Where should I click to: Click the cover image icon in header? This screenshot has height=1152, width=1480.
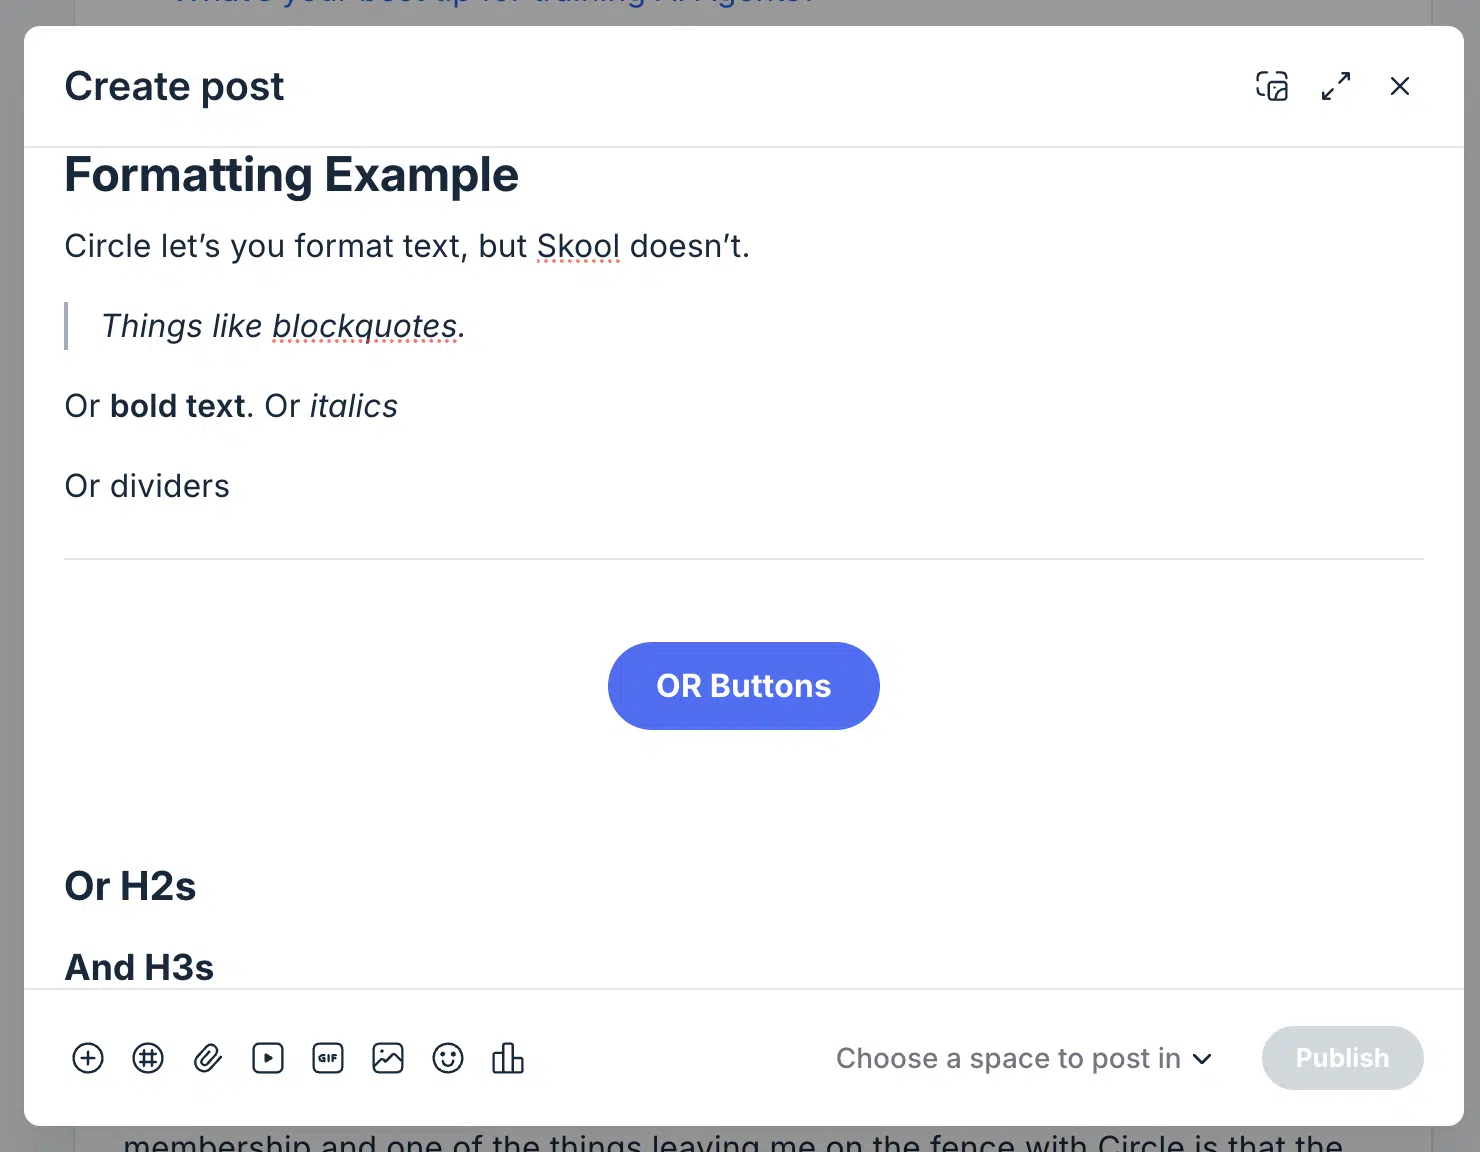click(x=1272, y=86)
